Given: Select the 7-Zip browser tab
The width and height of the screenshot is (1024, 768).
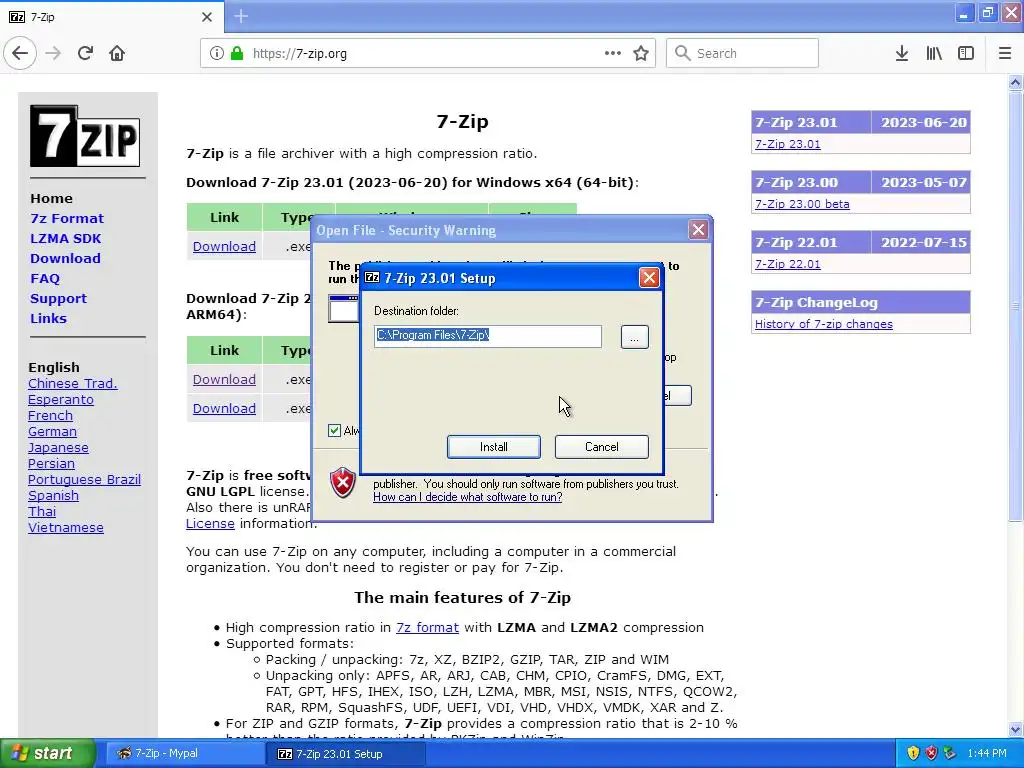Looking at the screenshot, I should click(x=112, y=17).
